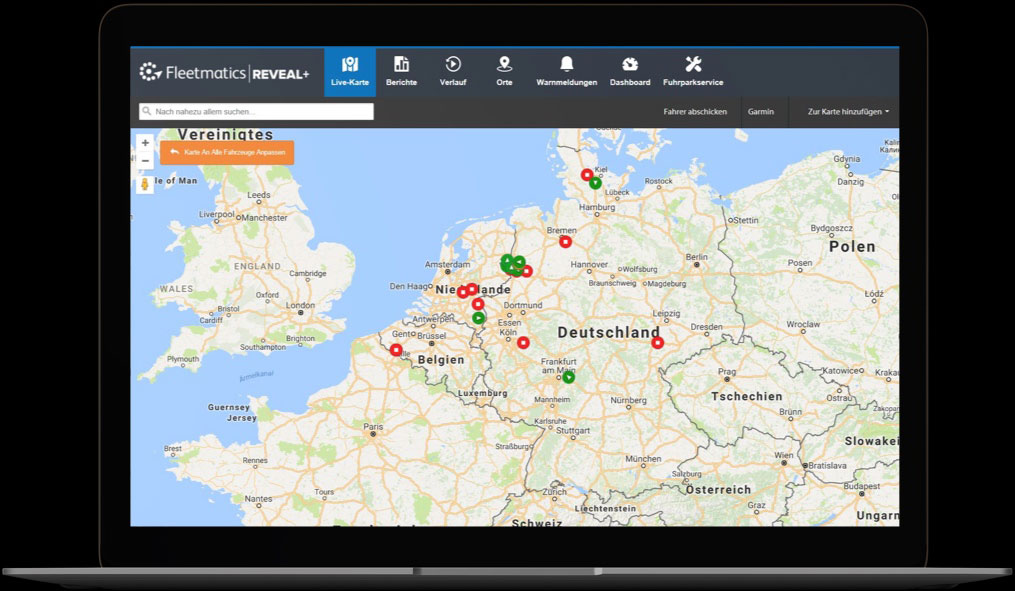1015x591 pixels.
Task: Select red stopped vehicle marker at Bremen
Action: pyautogui.click(x=565, y=242)
